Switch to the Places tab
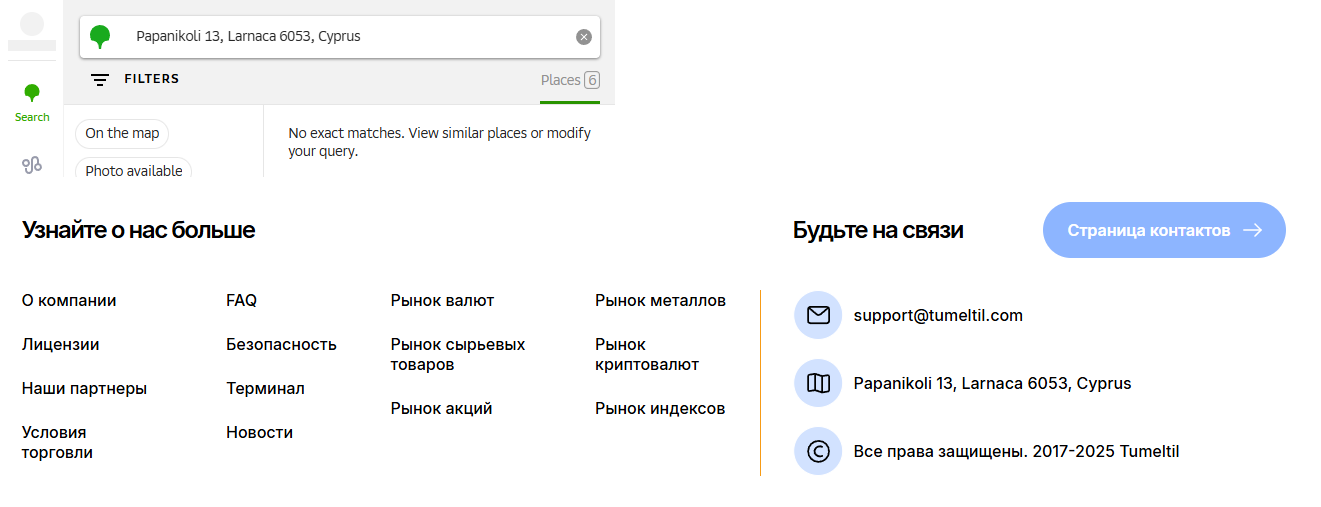1321x507 pixels. [x=570, y=80]
